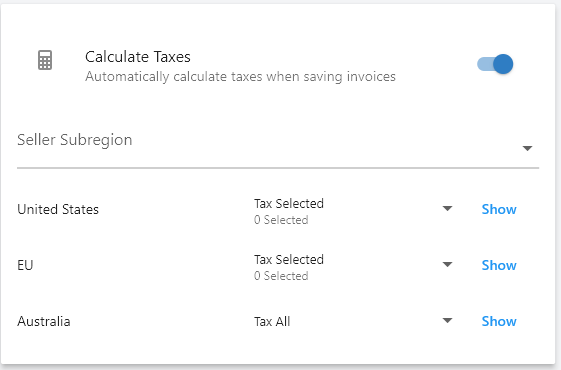Click '0 Selected' under EU dropdown
561x370 pixels.
281,276
